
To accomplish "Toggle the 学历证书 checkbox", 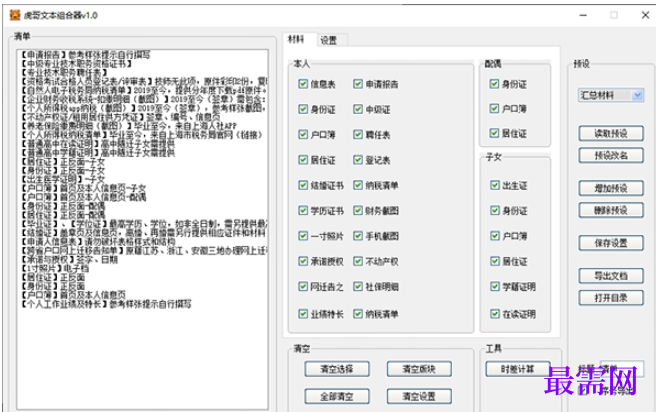I will (303, 210).
